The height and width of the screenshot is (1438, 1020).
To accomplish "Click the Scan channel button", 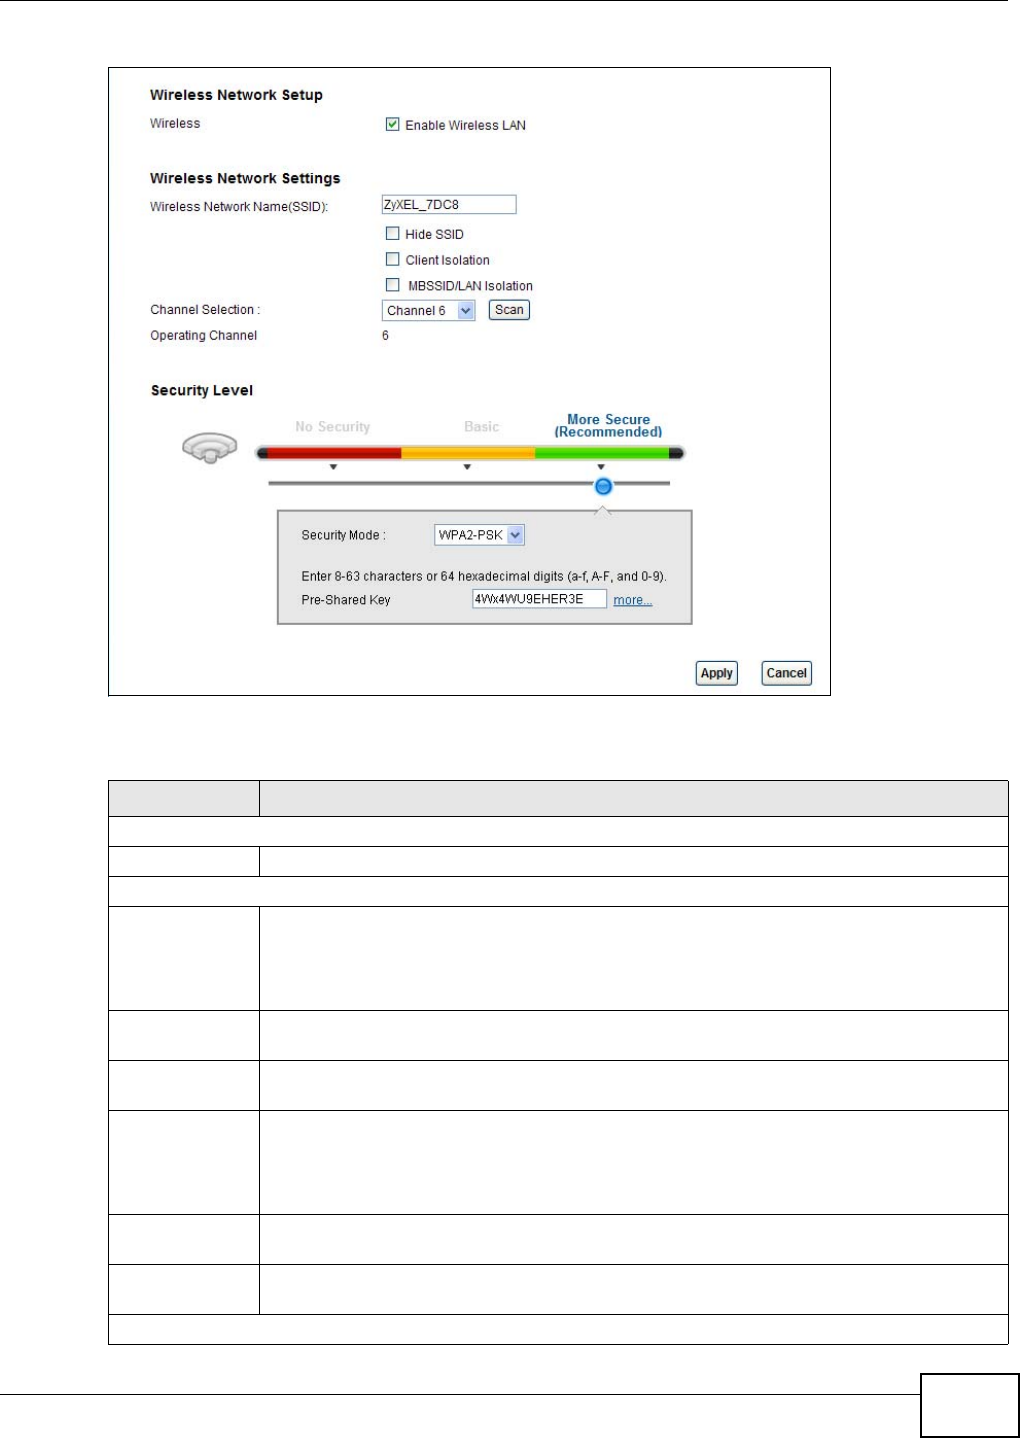I will (x=509, y=310).
